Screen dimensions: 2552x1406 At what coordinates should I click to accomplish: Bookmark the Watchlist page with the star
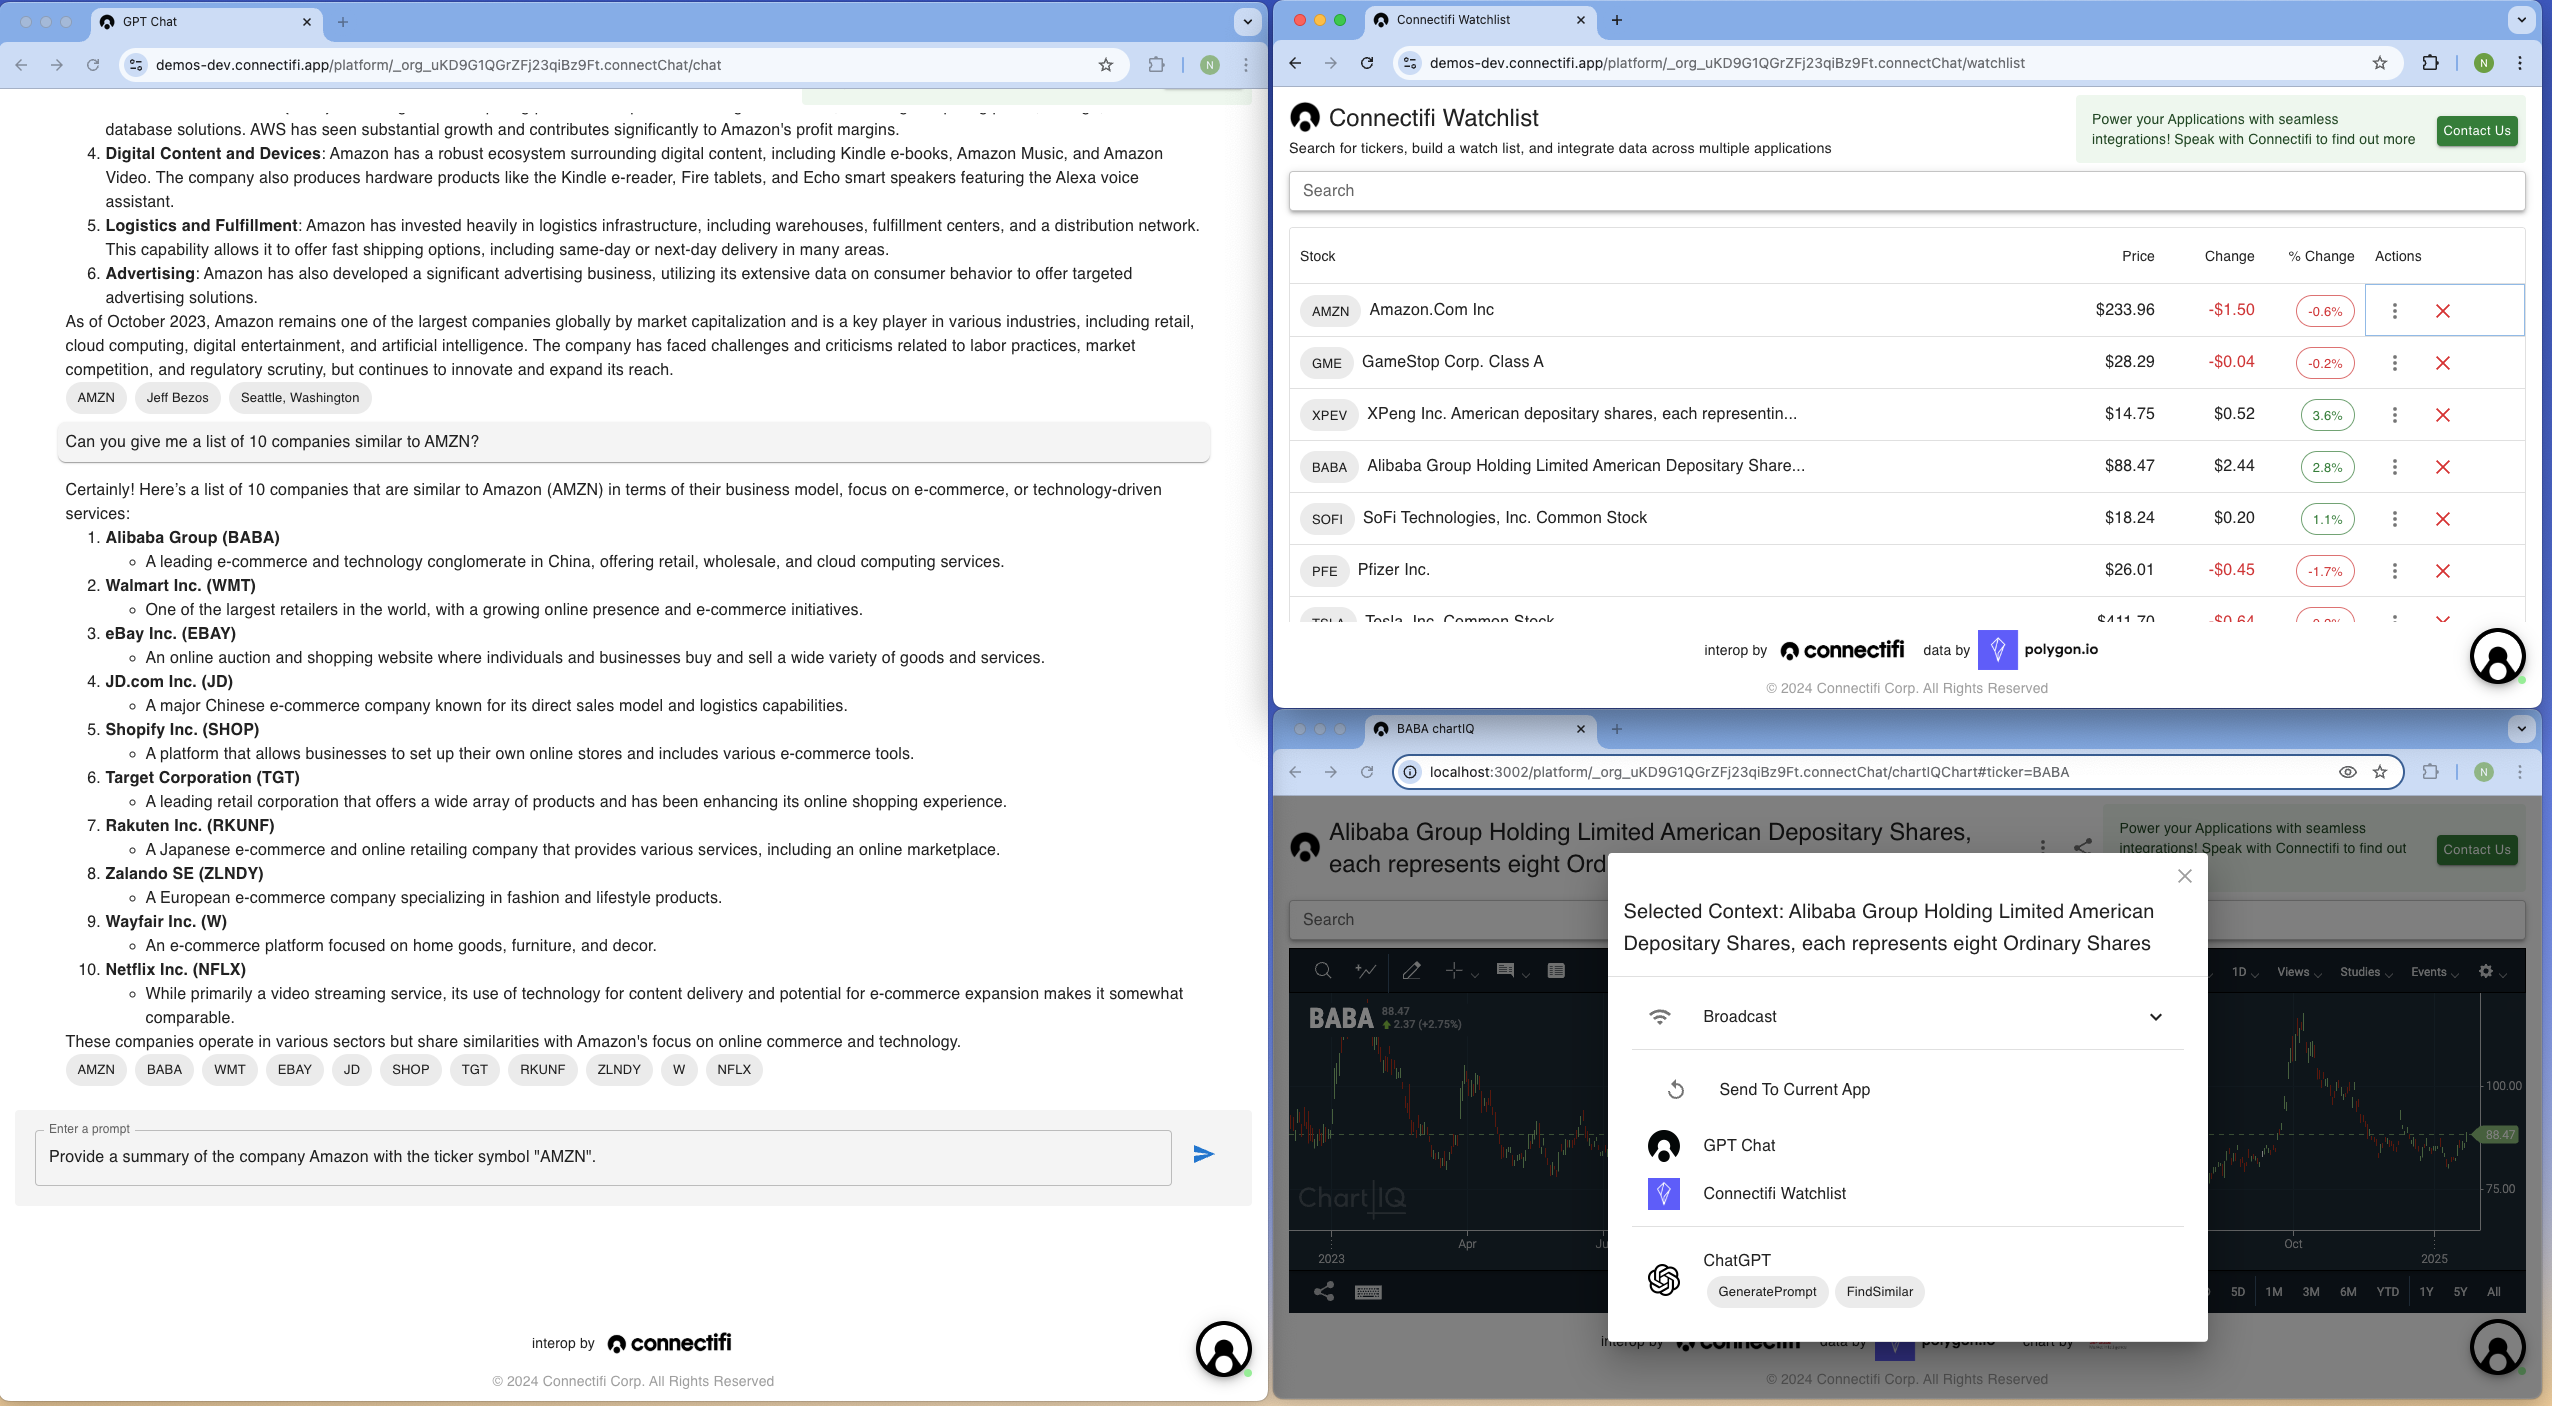pyautogui.click(x=2379, y=63)
